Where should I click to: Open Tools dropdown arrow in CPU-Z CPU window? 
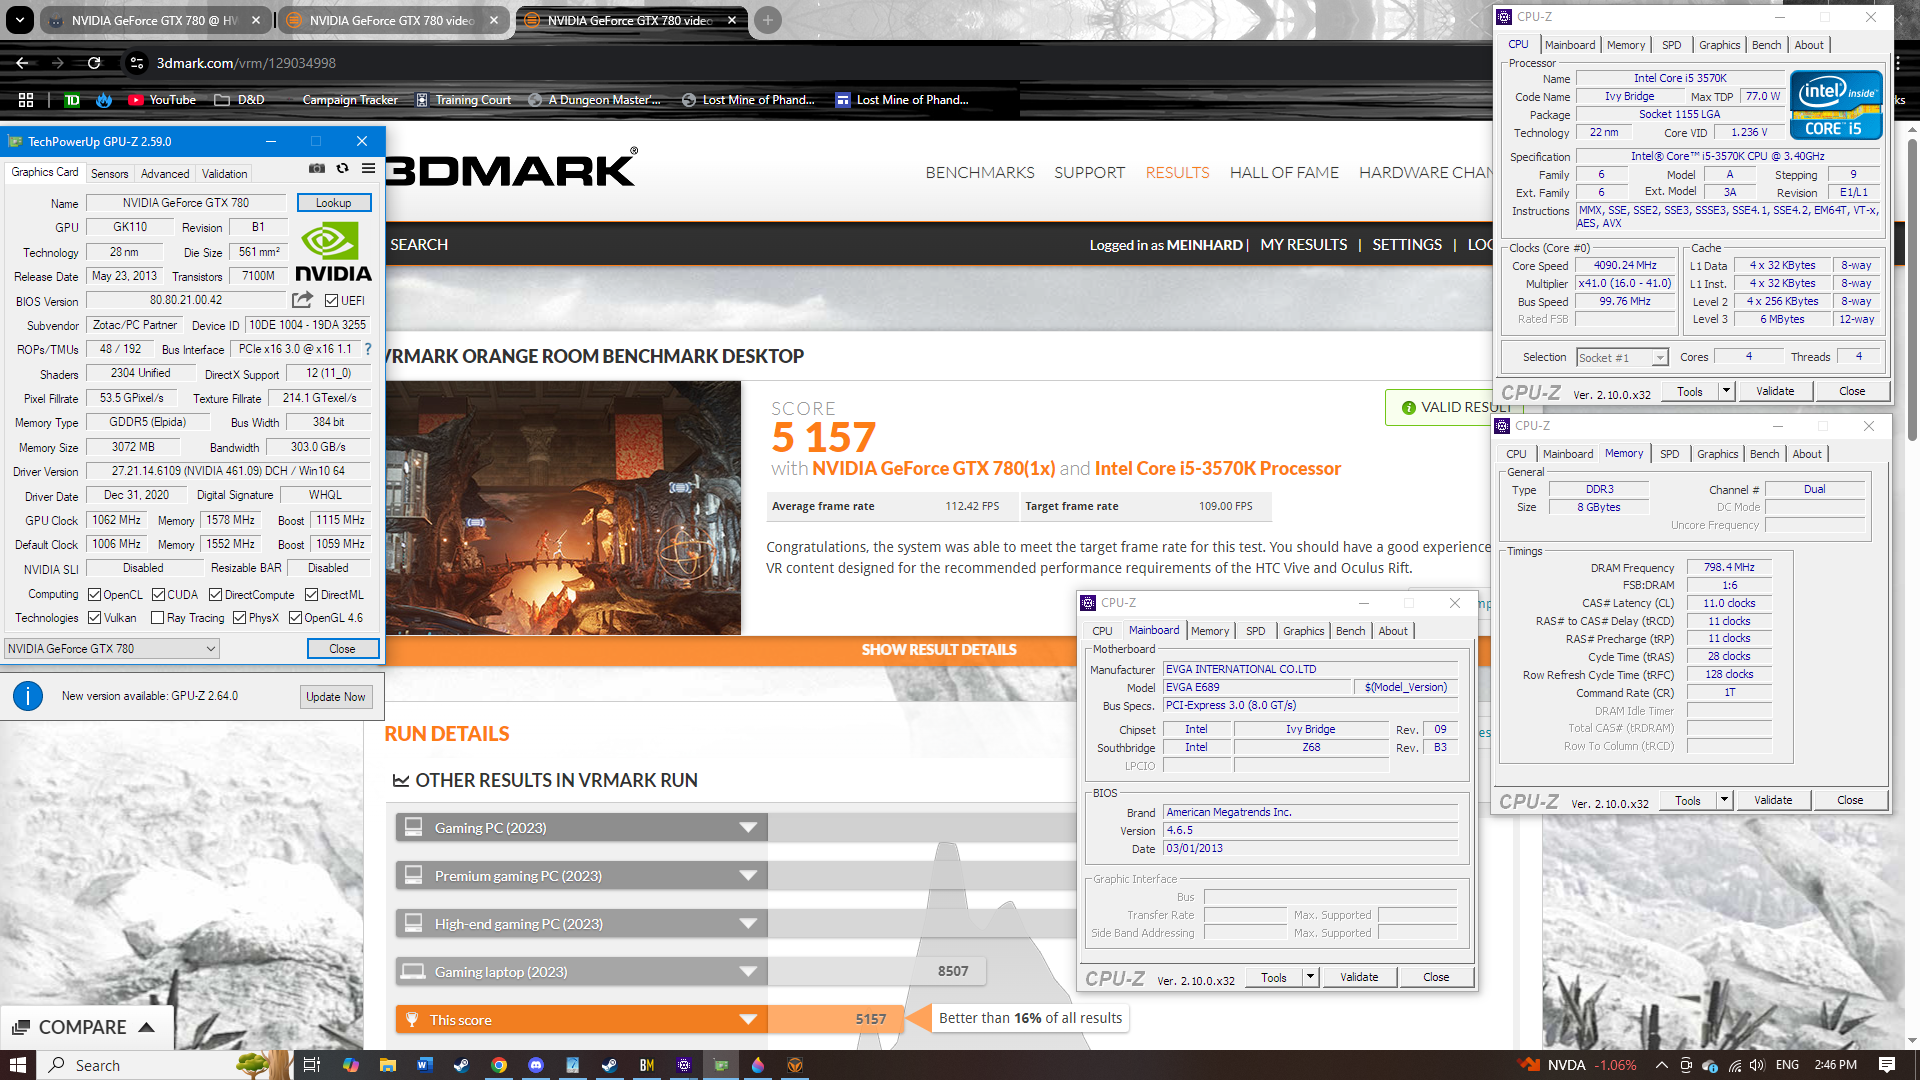(x=1726, y=391)
